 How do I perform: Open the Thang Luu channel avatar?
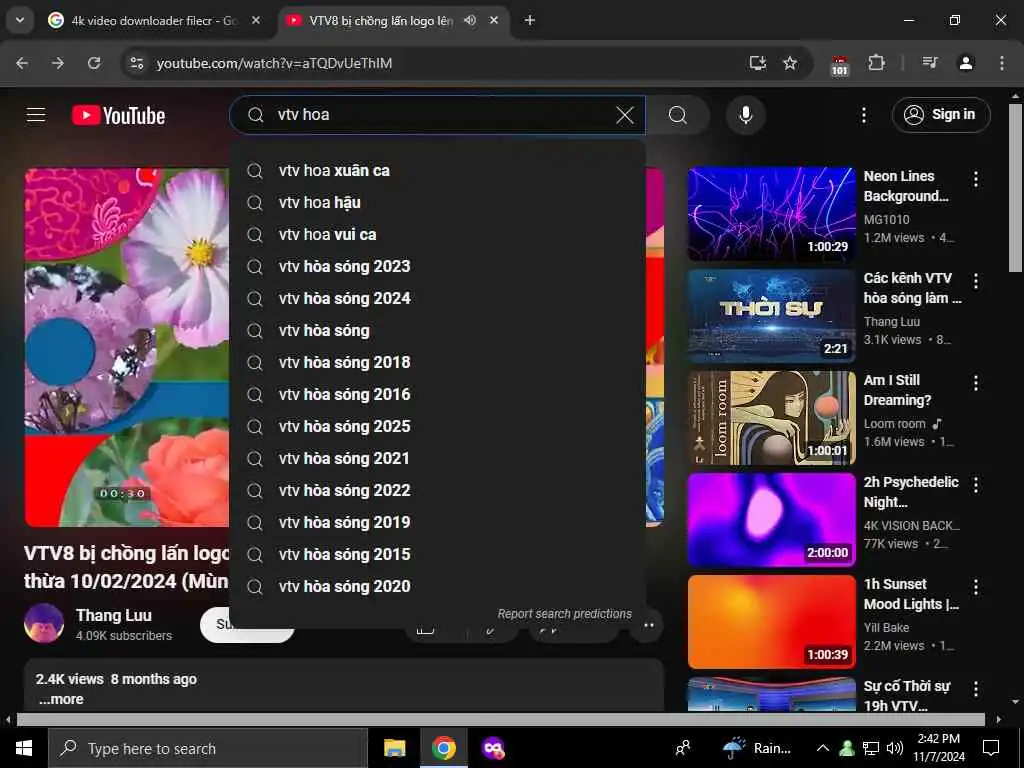coord(44,624)
